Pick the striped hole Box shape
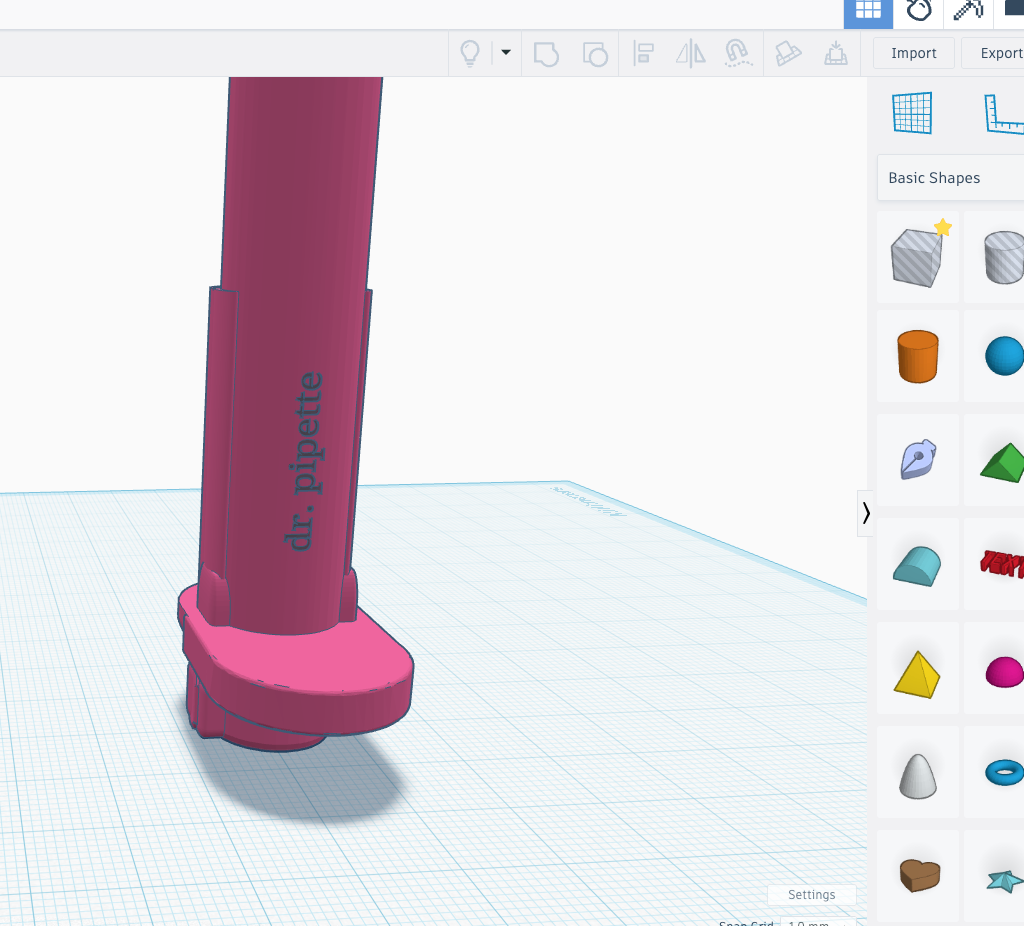This screenshot has height=926, width=1024. click(918, 257)
